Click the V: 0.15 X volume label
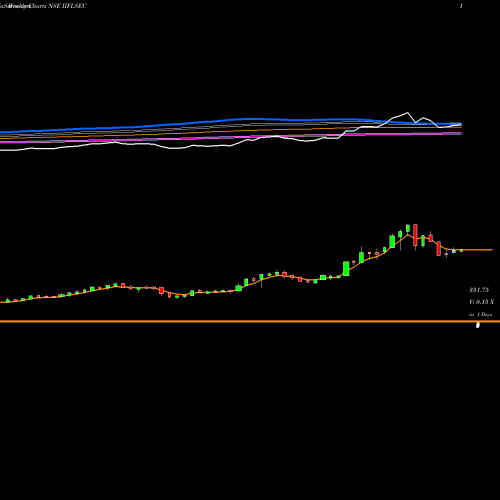The height and width of the screenshot is (500, 500). tap(481, 302)
